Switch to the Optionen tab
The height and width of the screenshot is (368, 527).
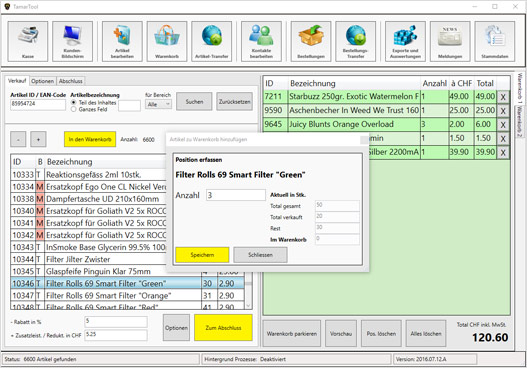click(x=42, y=81)
